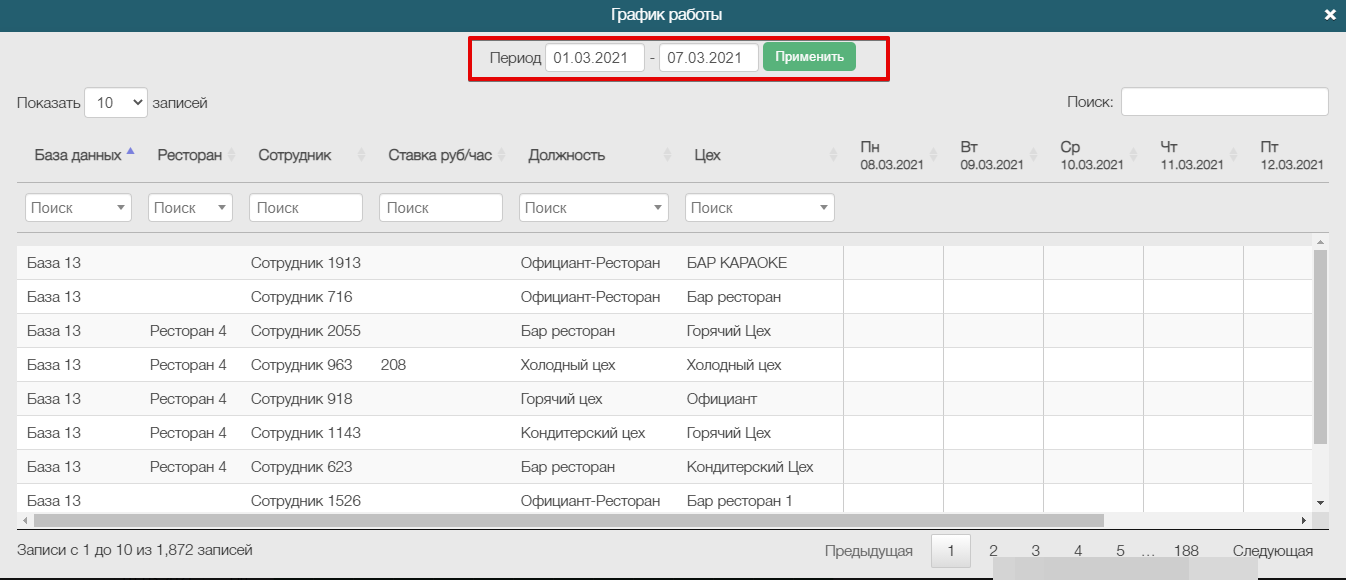Image resolution: width=1346 pixels, height=580 pixels.
Task: Focus the global Поиск search box
Action: [1224, 102]
